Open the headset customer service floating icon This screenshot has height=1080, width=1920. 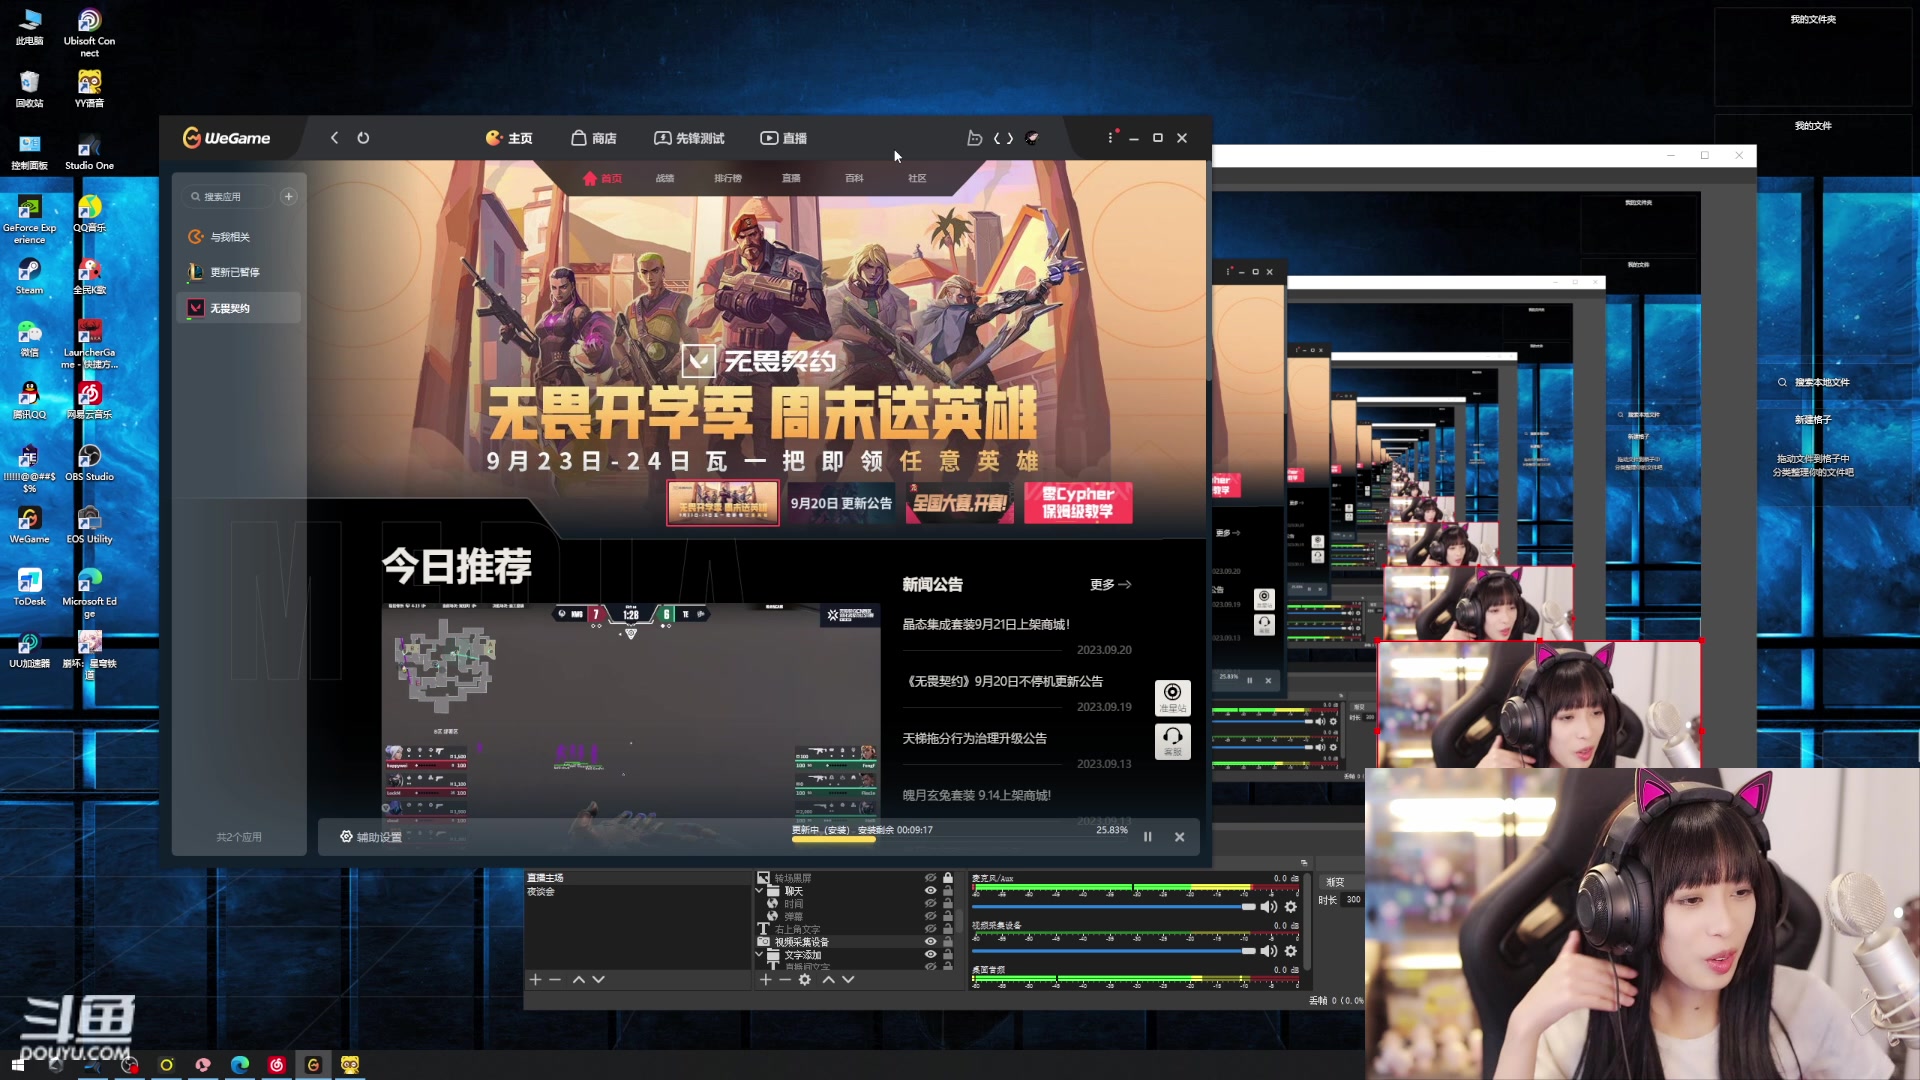1172,741
